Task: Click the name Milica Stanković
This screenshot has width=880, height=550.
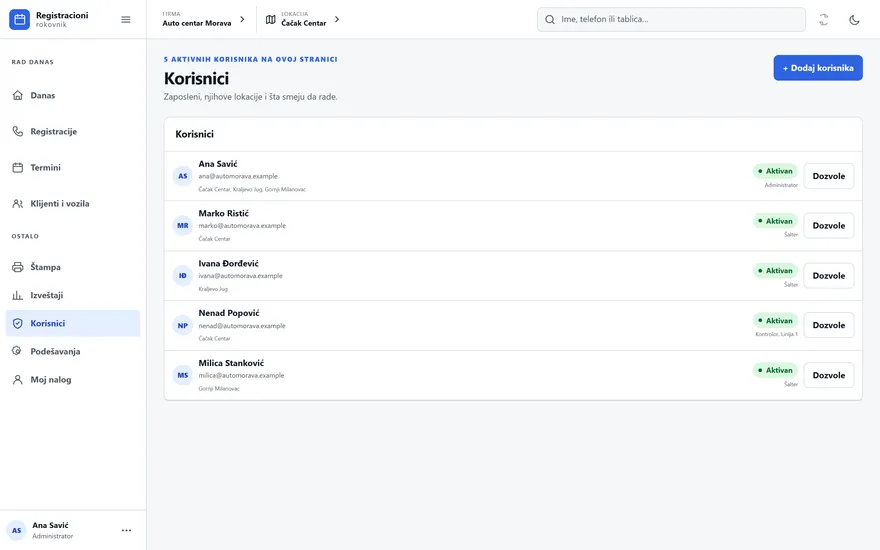Action: click(231, 363)
